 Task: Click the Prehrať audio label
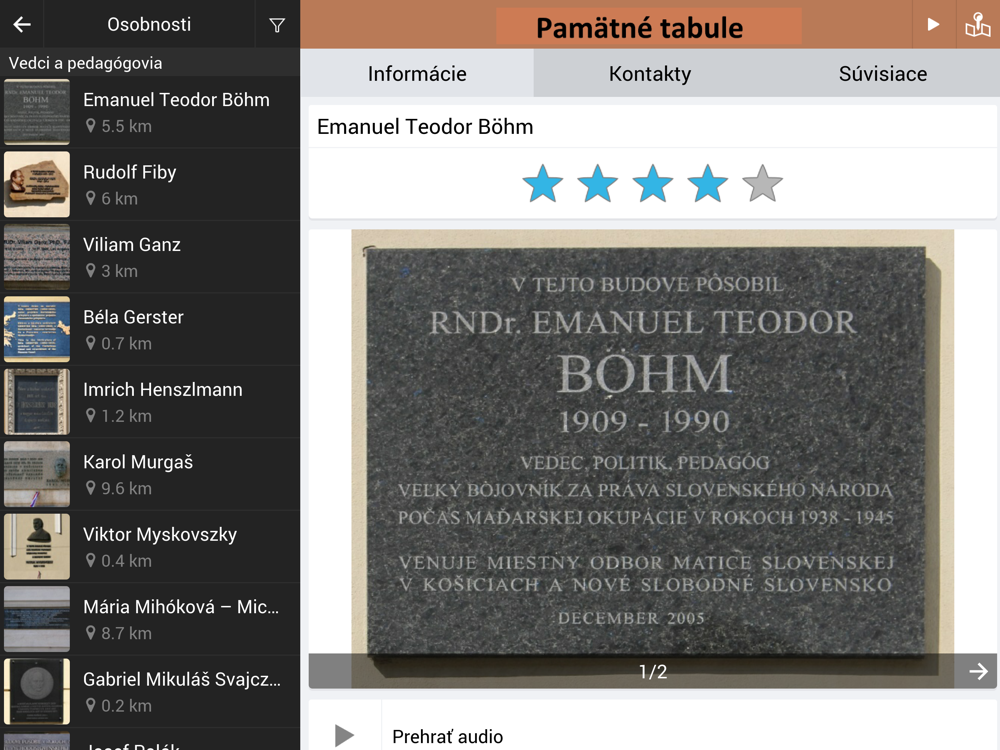448,737
